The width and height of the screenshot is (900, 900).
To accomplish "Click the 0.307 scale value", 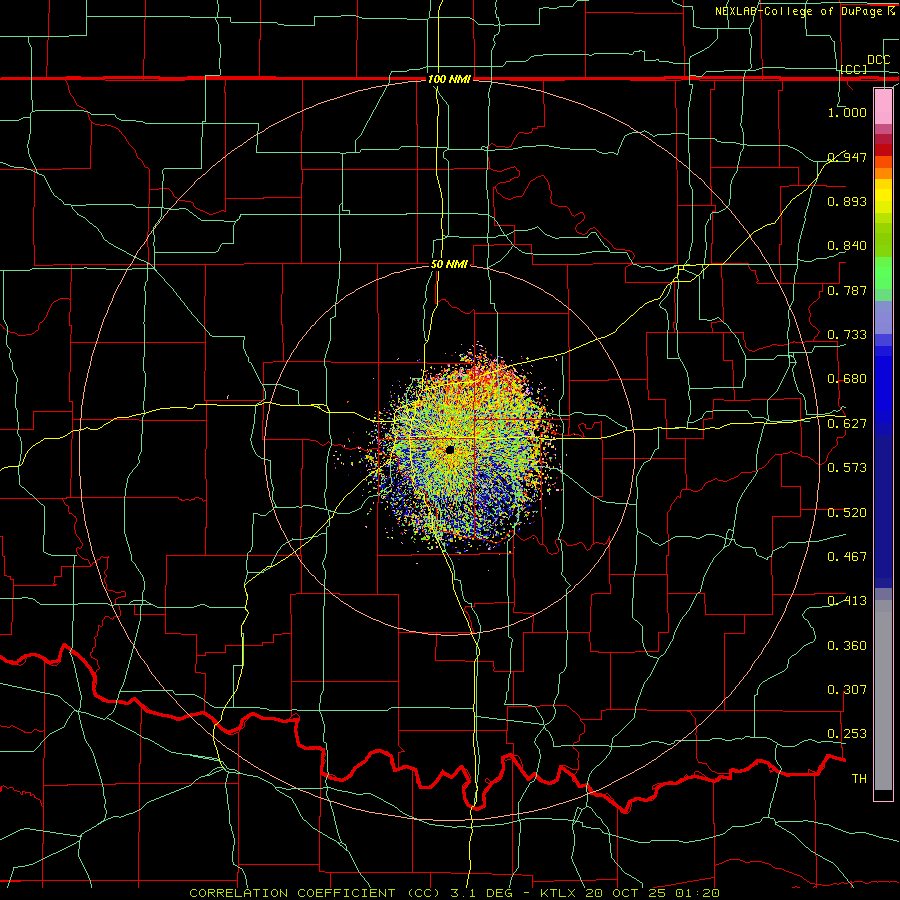I will [847, 690].
